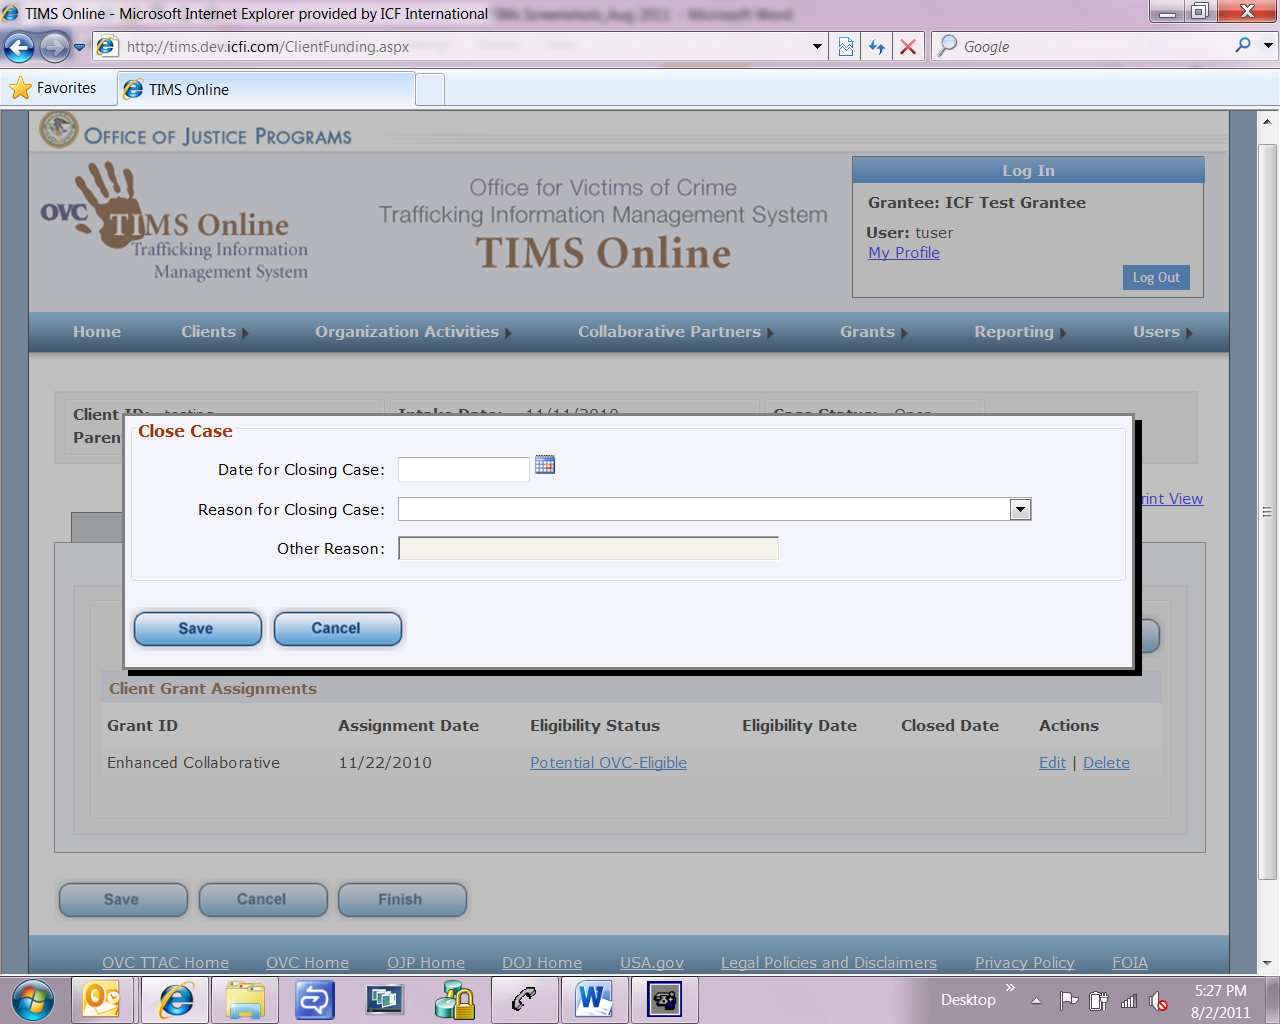Save the Close Case dialog
The width and height of the screenshot is (1280, 1024).
pyautogui.click(x=197, y=628)
